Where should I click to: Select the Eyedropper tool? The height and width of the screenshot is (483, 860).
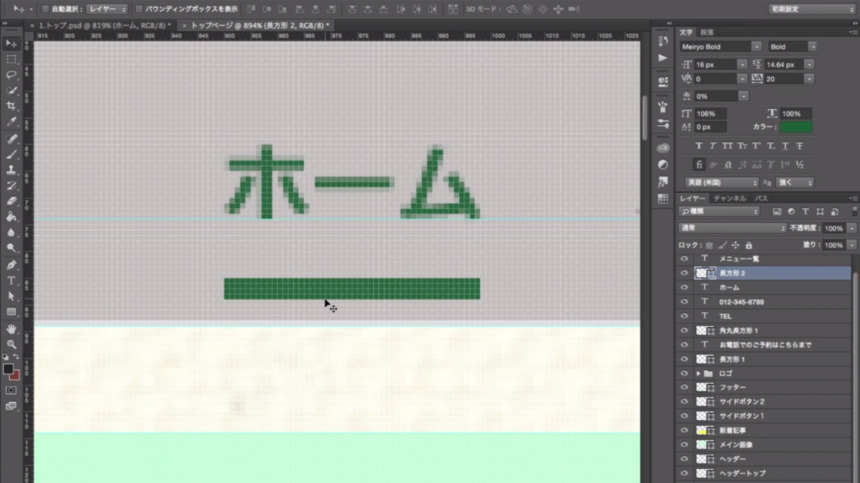(11, 122)
